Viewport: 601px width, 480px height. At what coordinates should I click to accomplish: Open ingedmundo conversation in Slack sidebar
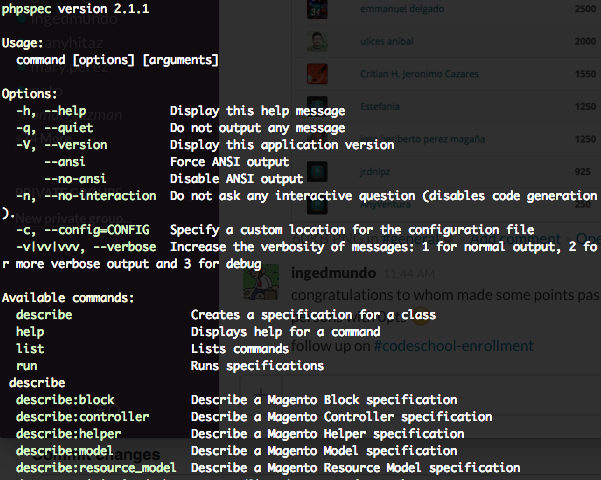[x=74, y=19]
